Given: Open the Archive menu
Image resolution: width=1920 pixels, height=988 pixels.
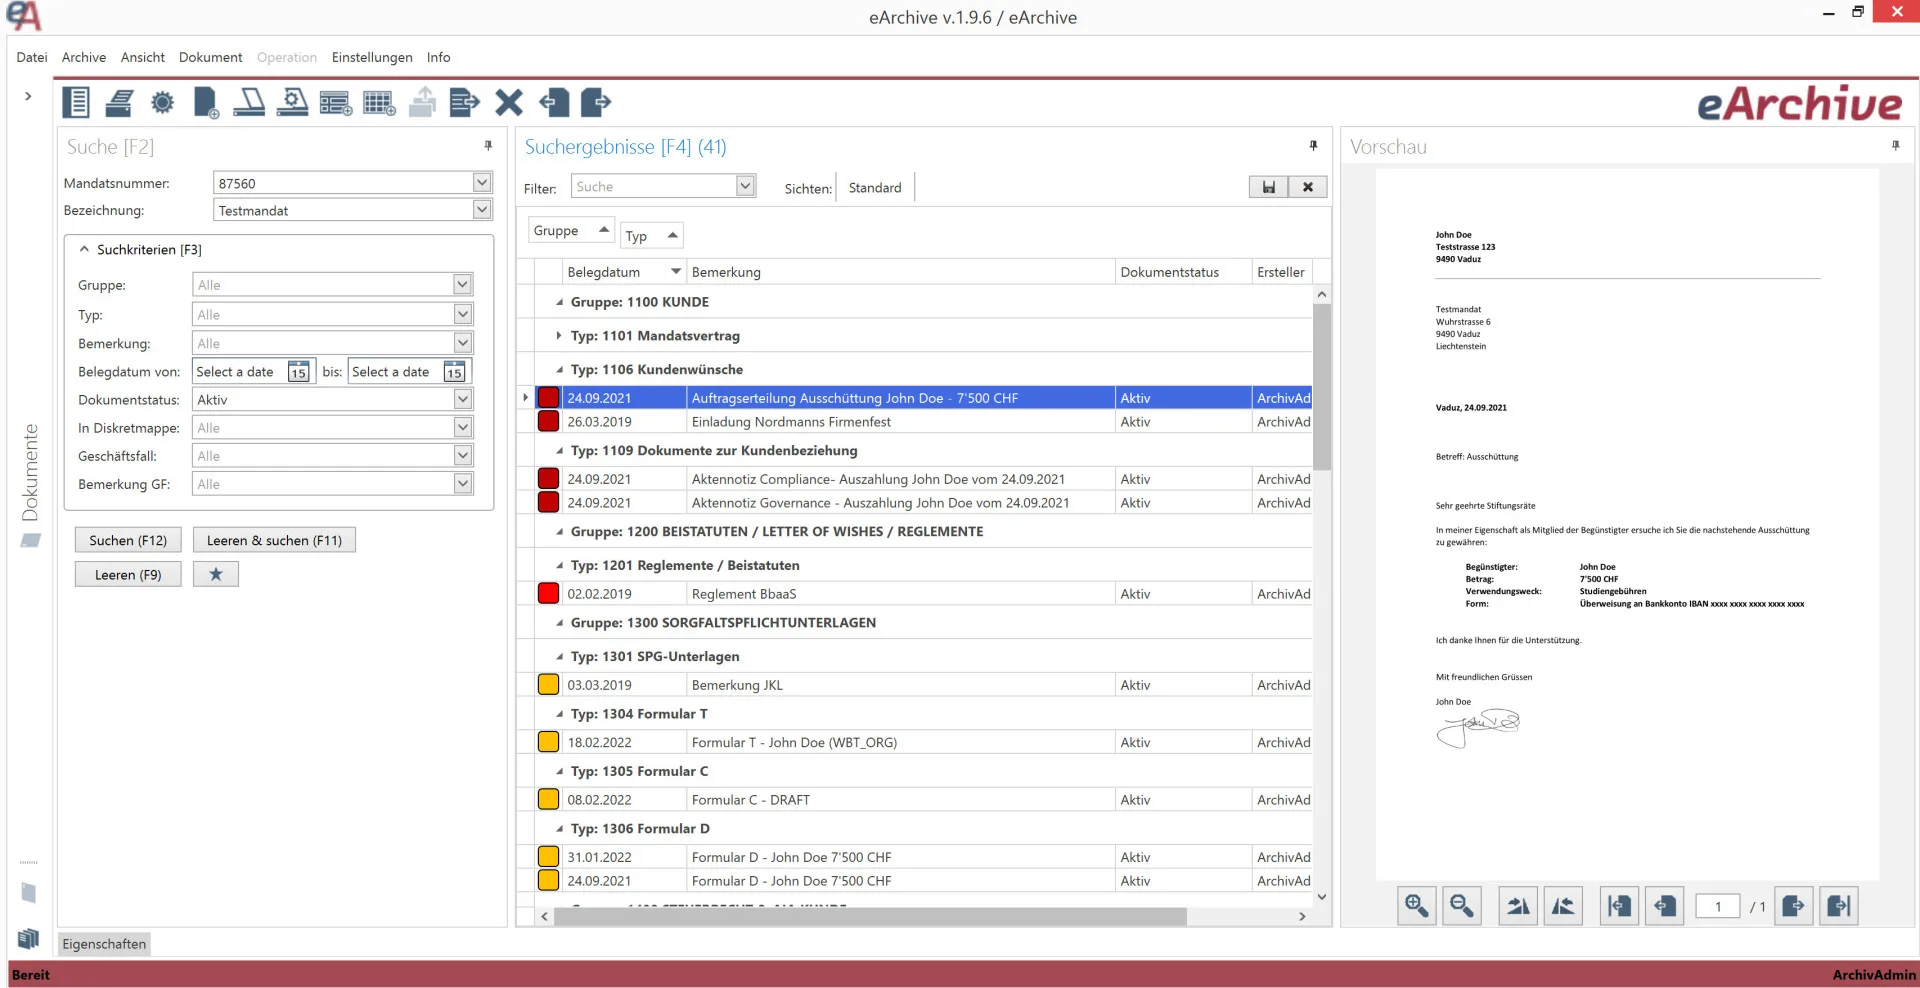Looking at the screenshot, I should click(x=84, y=57).
